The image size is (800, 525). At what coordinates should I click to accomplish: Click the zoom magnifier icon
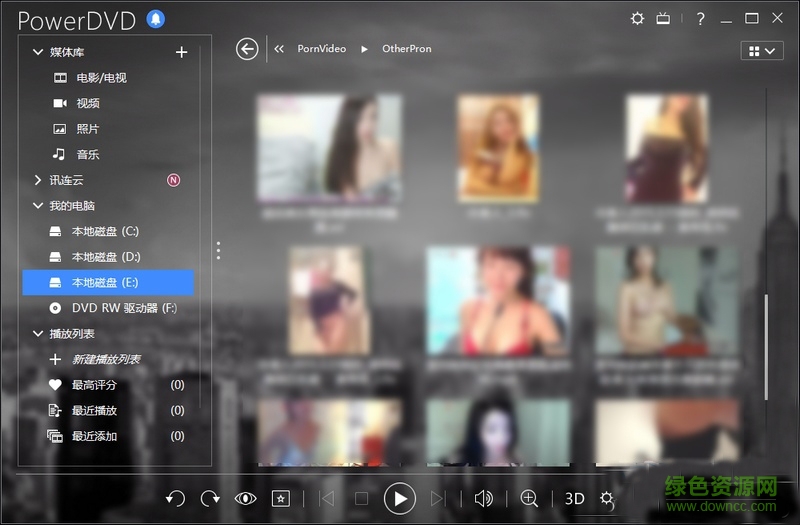[529, 498]
